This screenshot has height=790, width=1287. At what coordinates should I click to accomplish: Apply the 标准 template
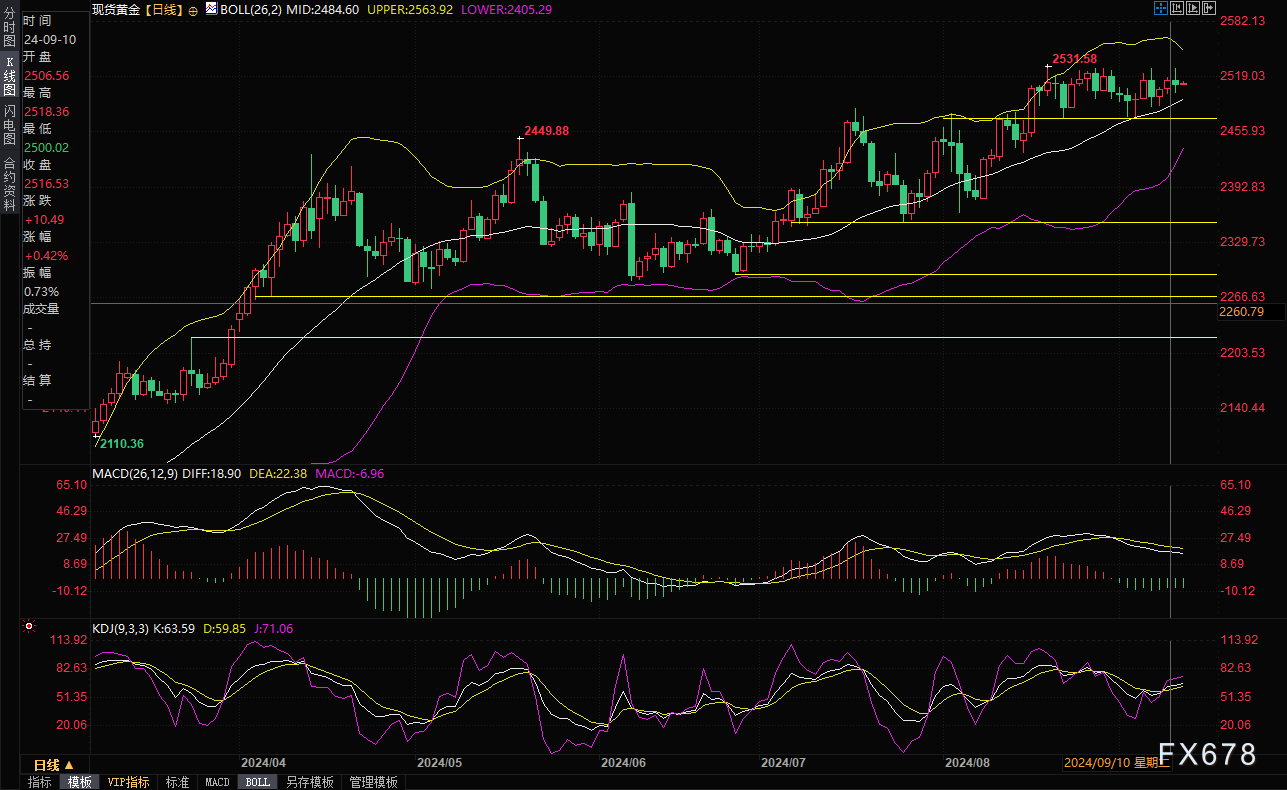[x=177, y=782]
